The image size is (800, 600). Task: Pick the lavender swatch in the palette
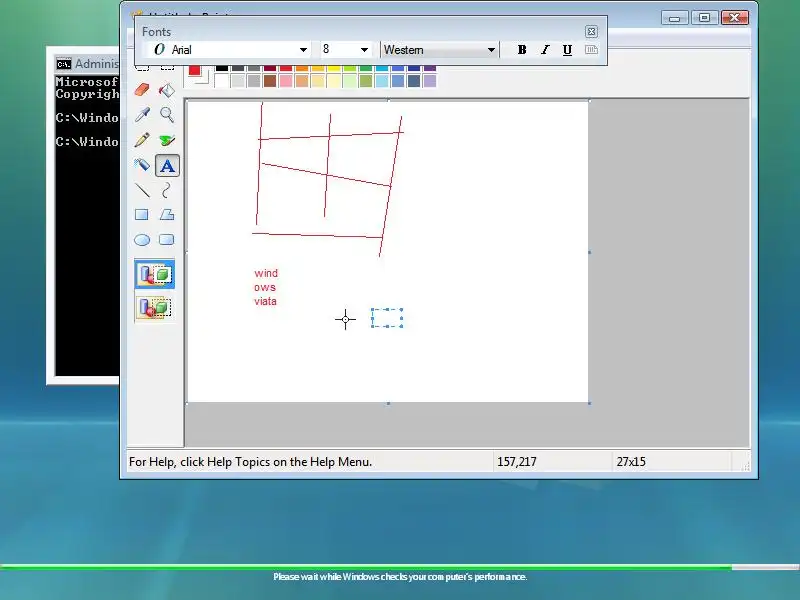pos(430,81)
